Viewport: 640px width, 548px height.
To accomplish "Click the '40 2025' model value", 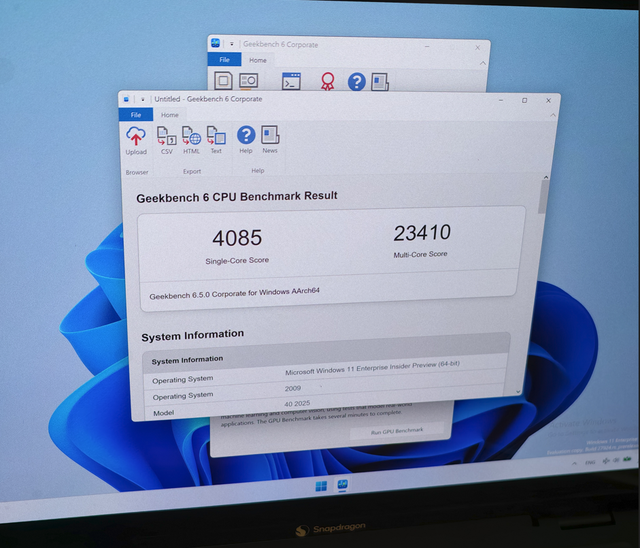I will (x=297, y=404).
